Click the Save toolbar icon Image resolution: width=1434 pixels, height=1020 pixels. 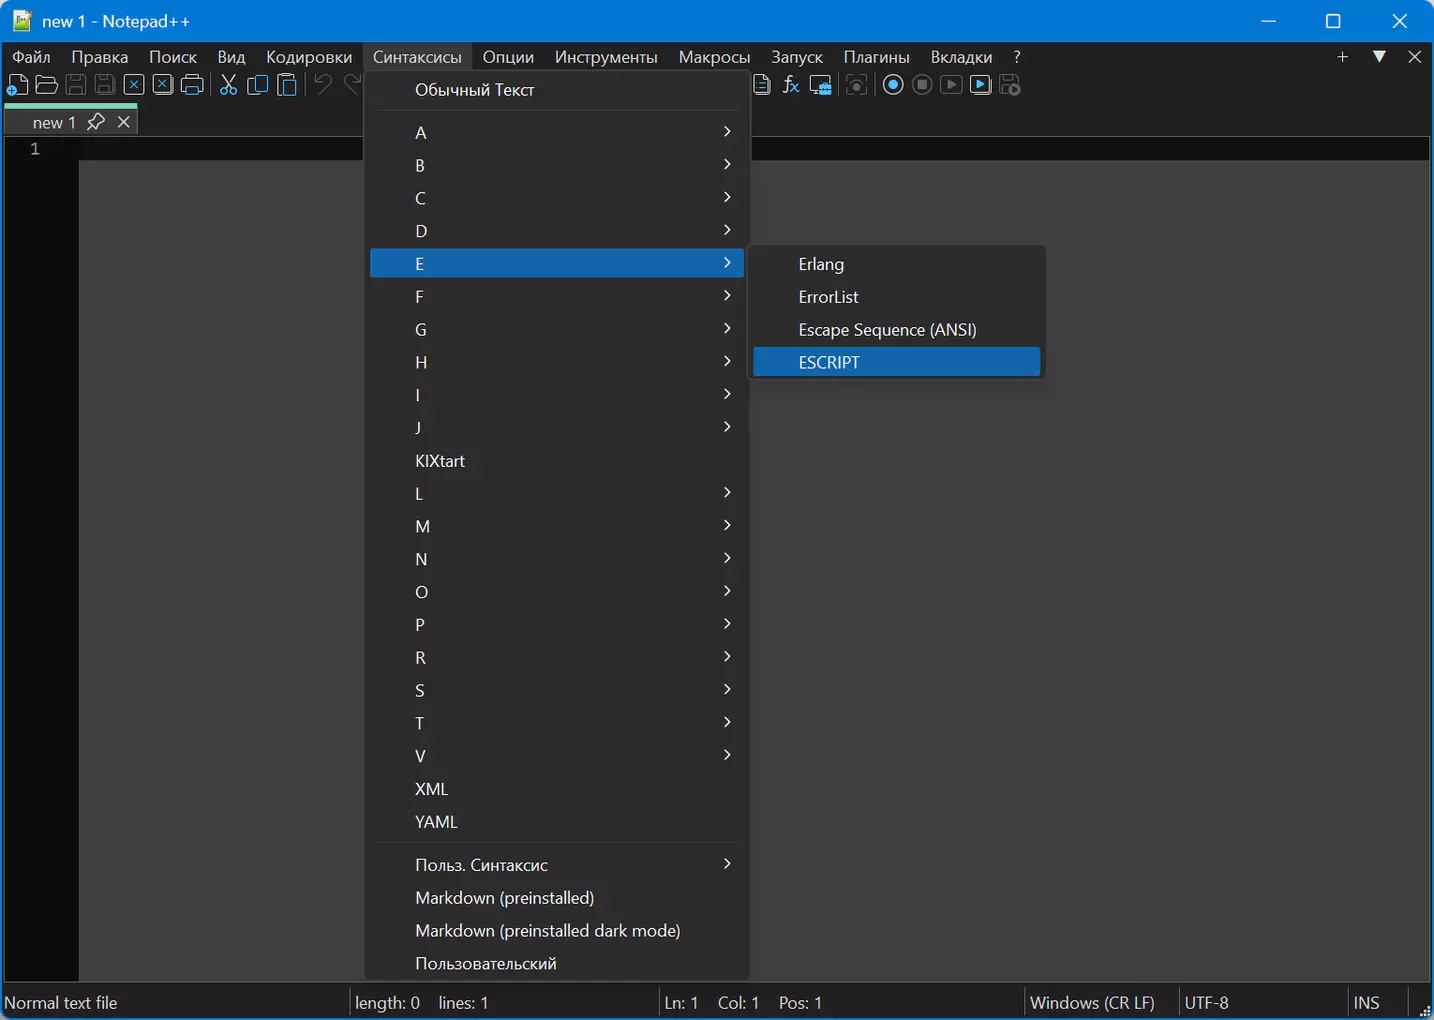click(75, 85)
